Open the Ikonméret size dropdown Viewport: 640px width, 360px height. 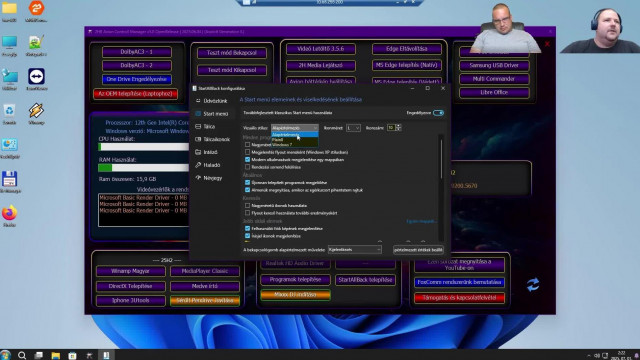pyautogui.click(x=353, y=128)
